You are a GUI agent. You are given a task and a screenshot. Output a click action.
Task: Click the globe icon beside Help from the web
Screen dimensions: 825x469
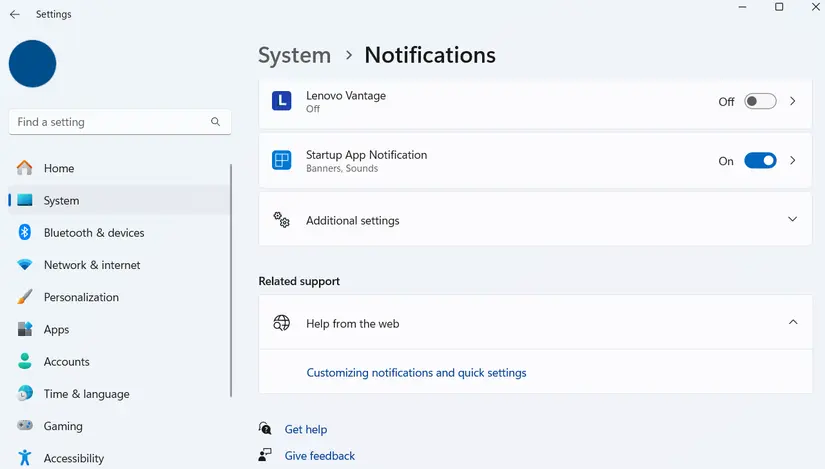coord(282,323)
